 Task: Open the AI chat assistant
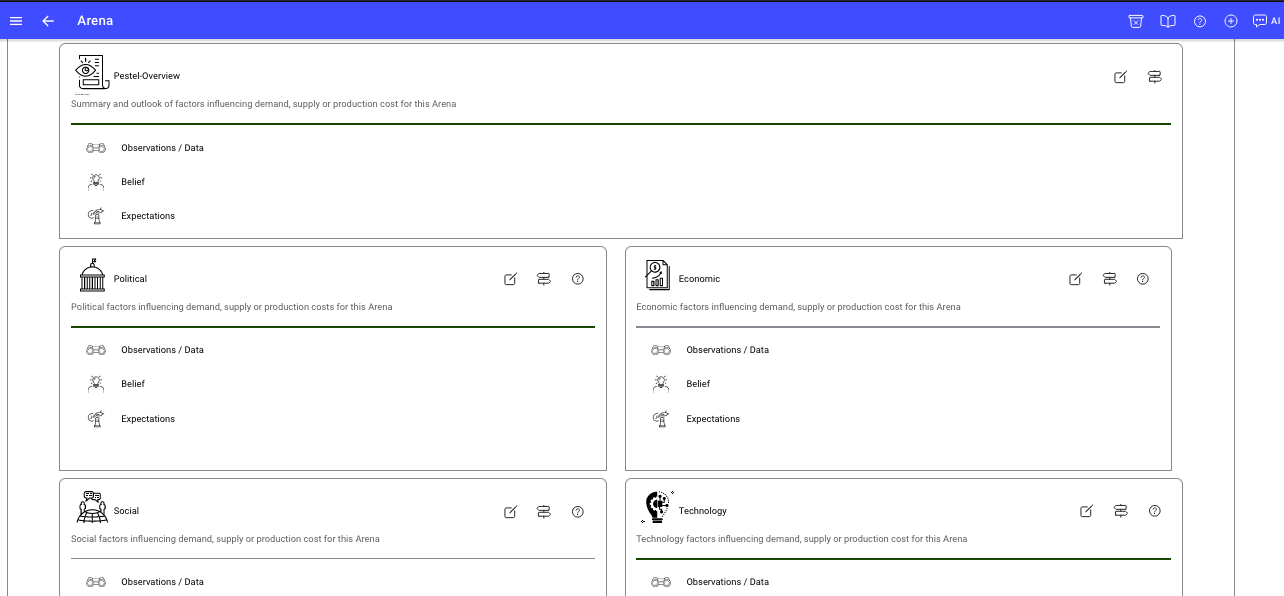click(1266, 21)
